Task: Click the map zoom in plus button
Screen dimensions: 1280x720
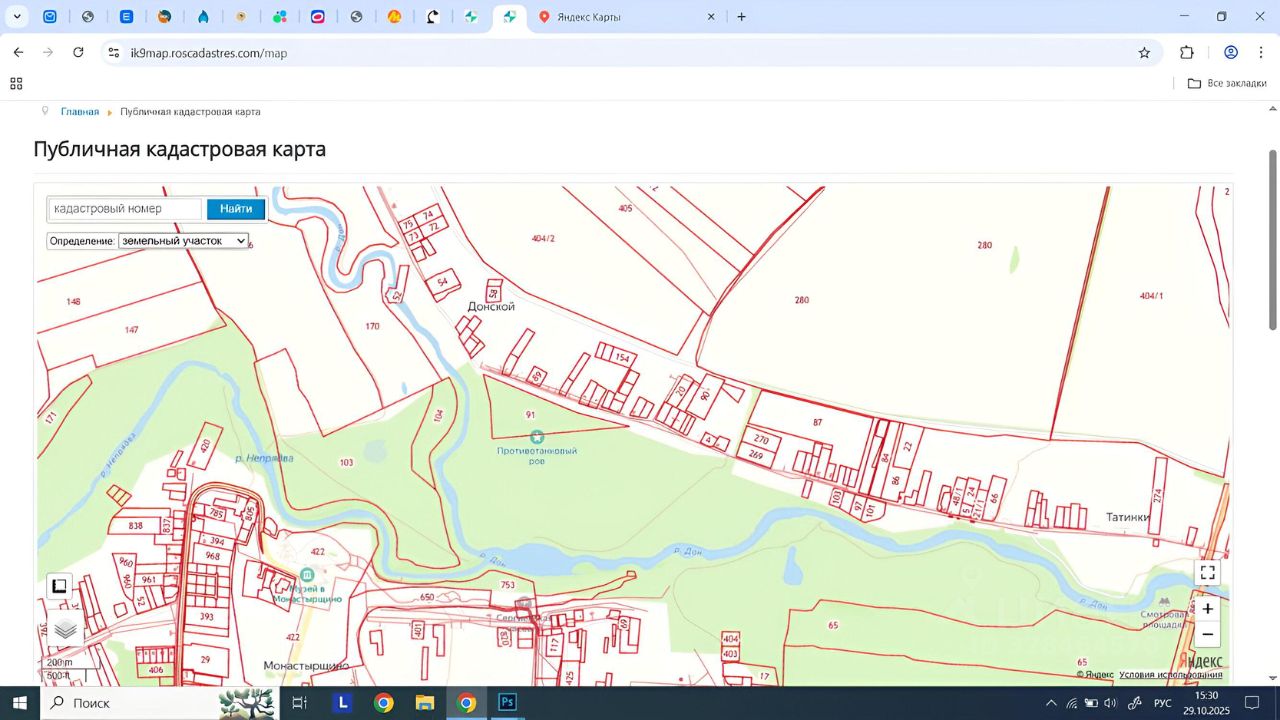Action: 1207,609
